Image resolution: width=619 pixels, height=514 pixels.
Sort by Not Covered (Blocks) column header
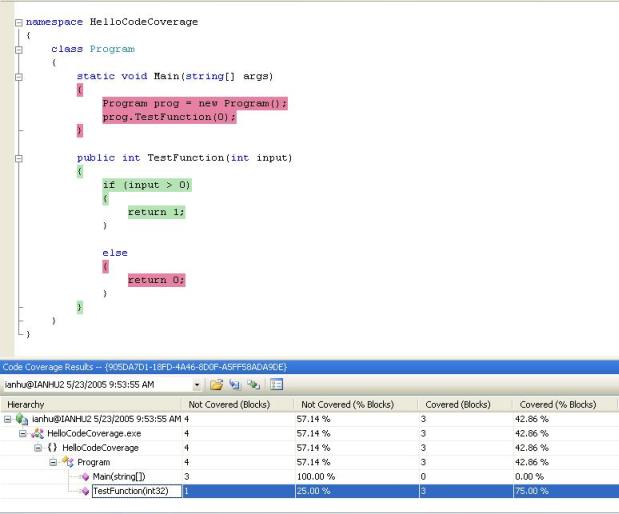point(238,405)
